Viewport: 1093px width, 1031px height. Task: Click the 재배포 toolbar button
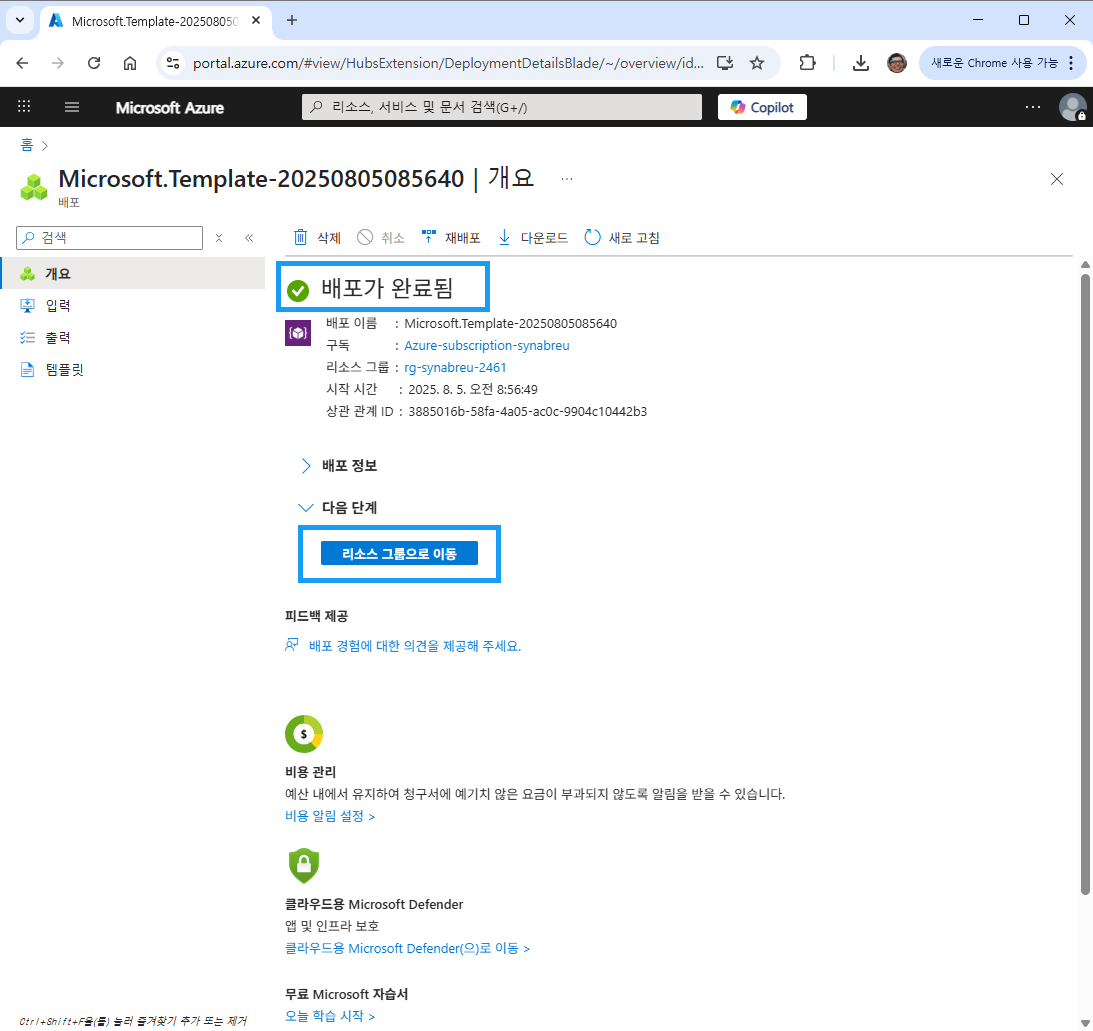coord(451,238)
